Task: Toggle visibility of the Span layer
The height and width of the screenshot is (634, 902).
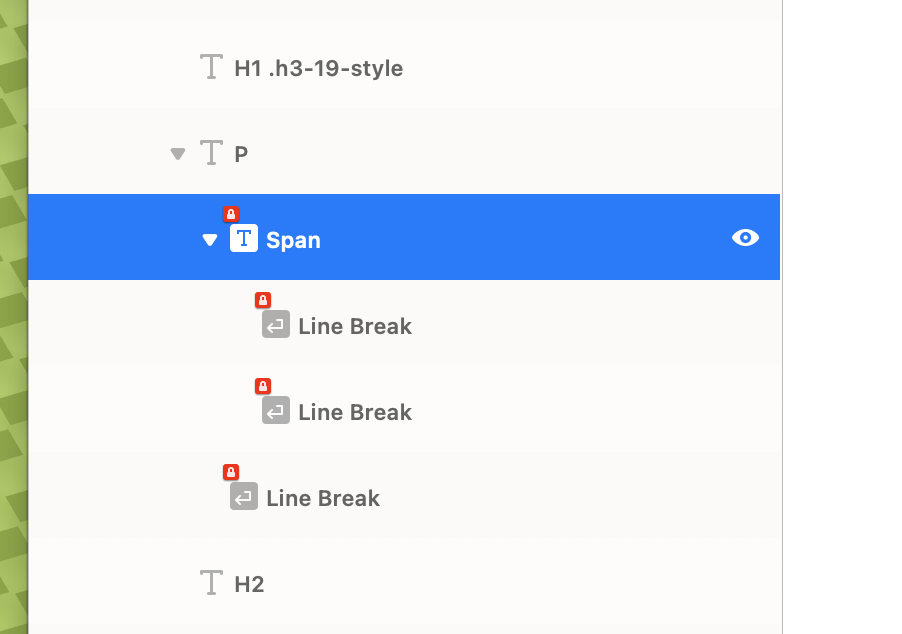Action: coord(745,238)
